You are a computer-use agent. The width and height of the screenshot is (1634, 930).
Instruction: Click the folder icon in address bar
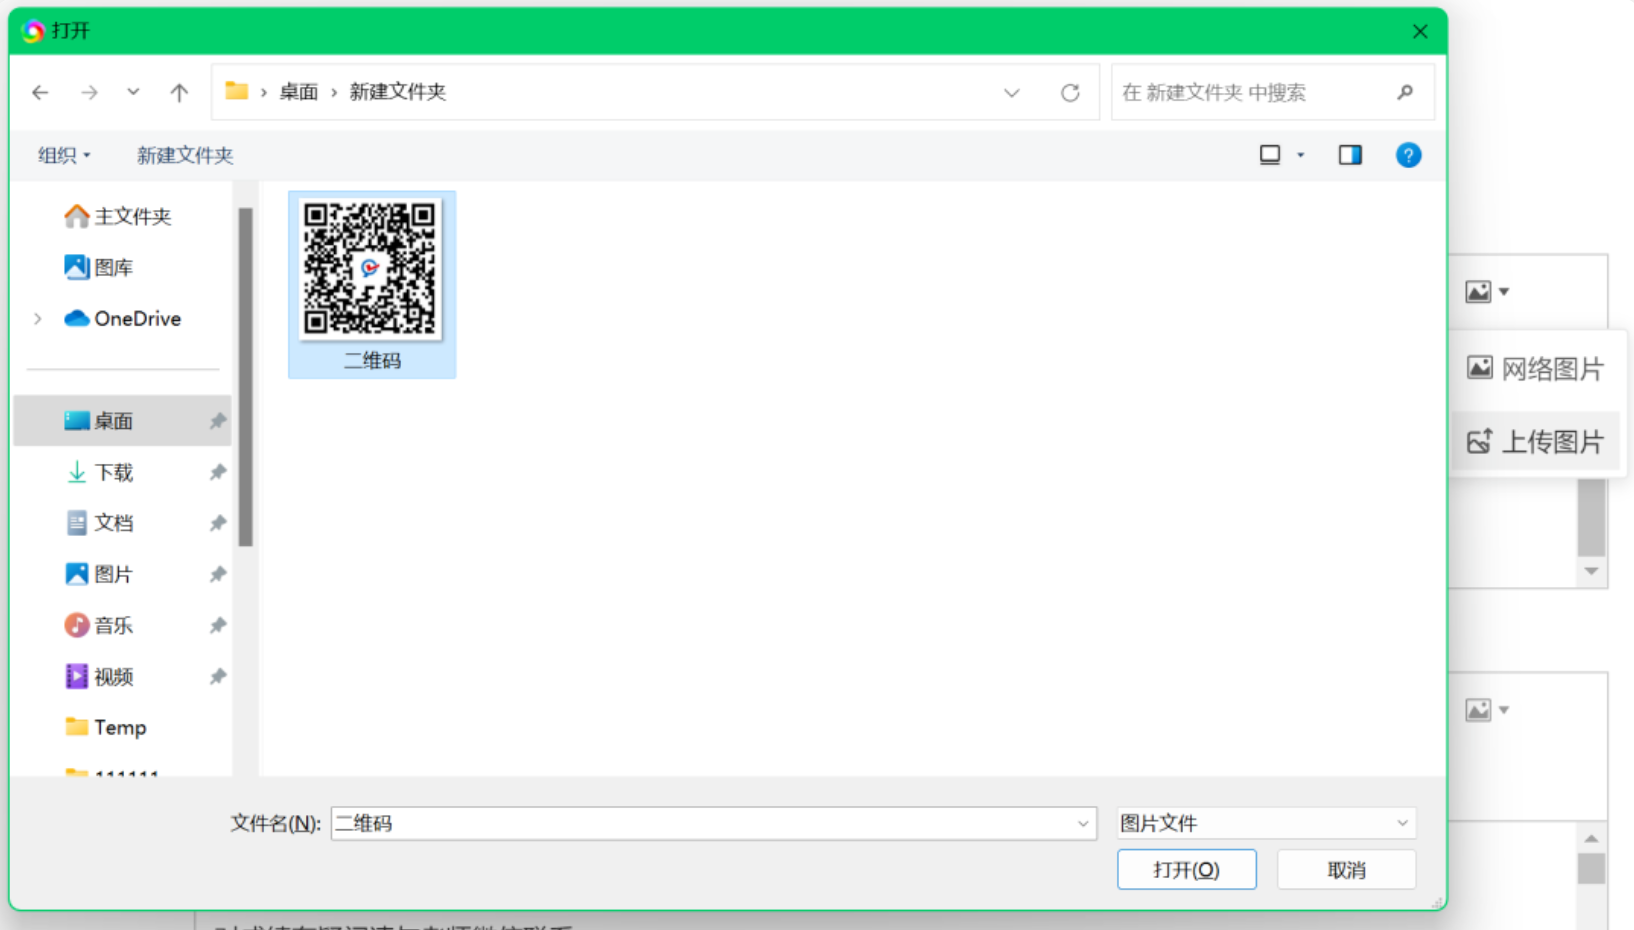(x=237, y=91)
